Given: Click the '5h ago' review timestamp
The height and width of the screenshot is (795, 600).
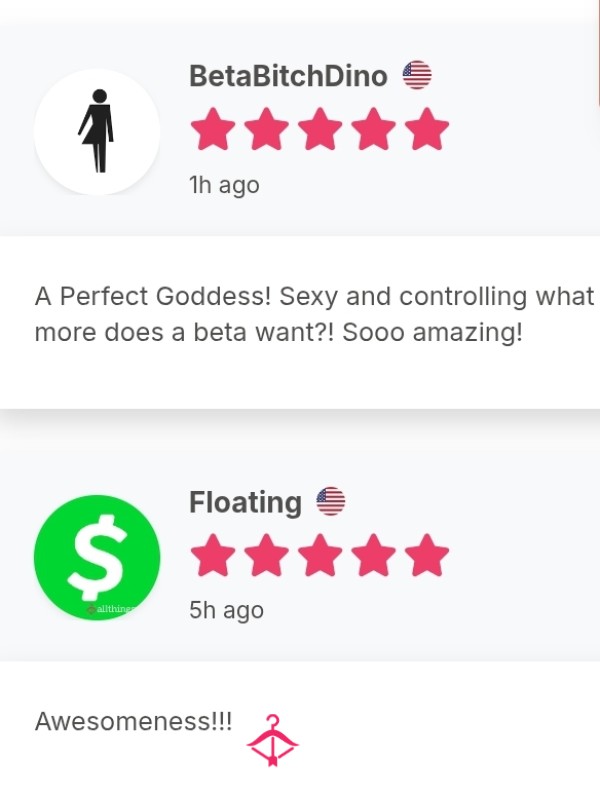Looking at the screenshot, I should (x=226, y=611).
